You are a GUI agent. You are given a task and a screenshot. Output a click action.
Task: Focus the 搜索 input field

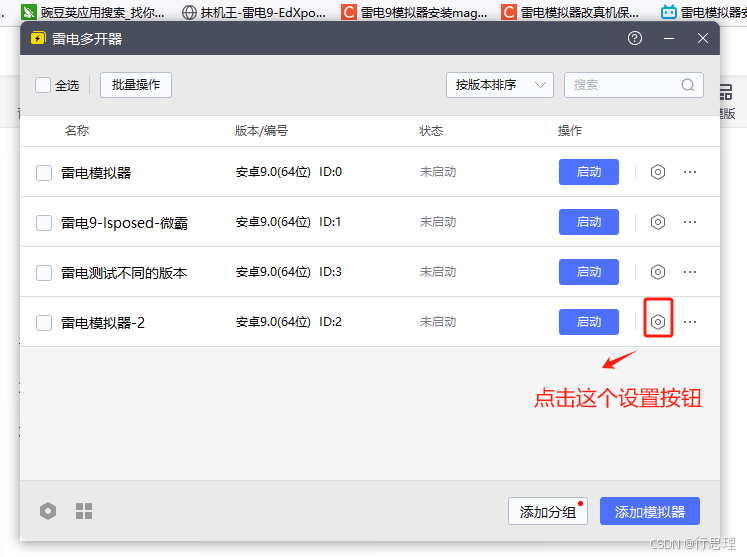coord(634,85)
